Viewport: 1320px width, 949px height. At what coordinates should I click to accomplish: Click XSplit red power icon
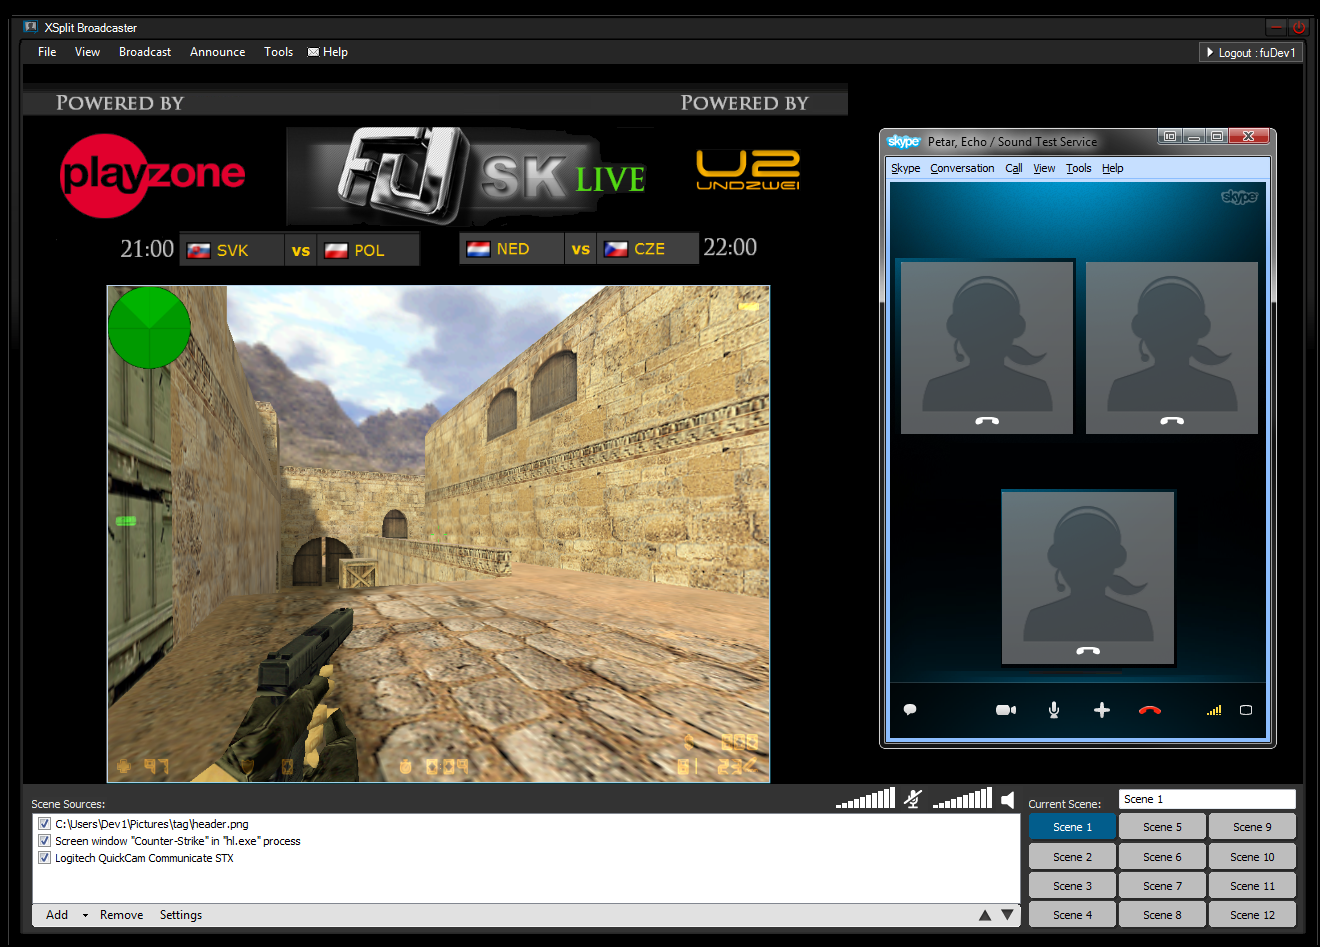click(1299, 28)
